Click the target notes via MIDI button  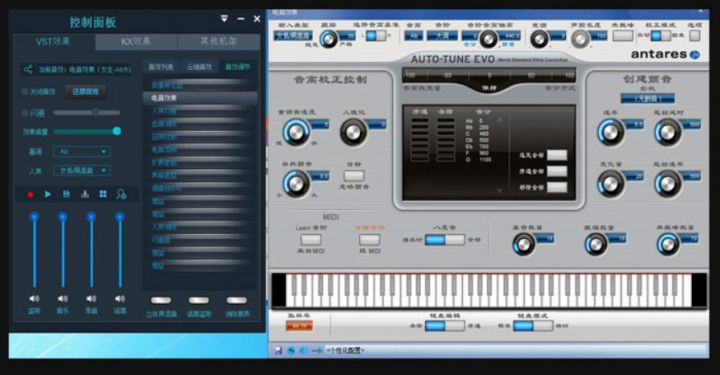tap(370, 240)
